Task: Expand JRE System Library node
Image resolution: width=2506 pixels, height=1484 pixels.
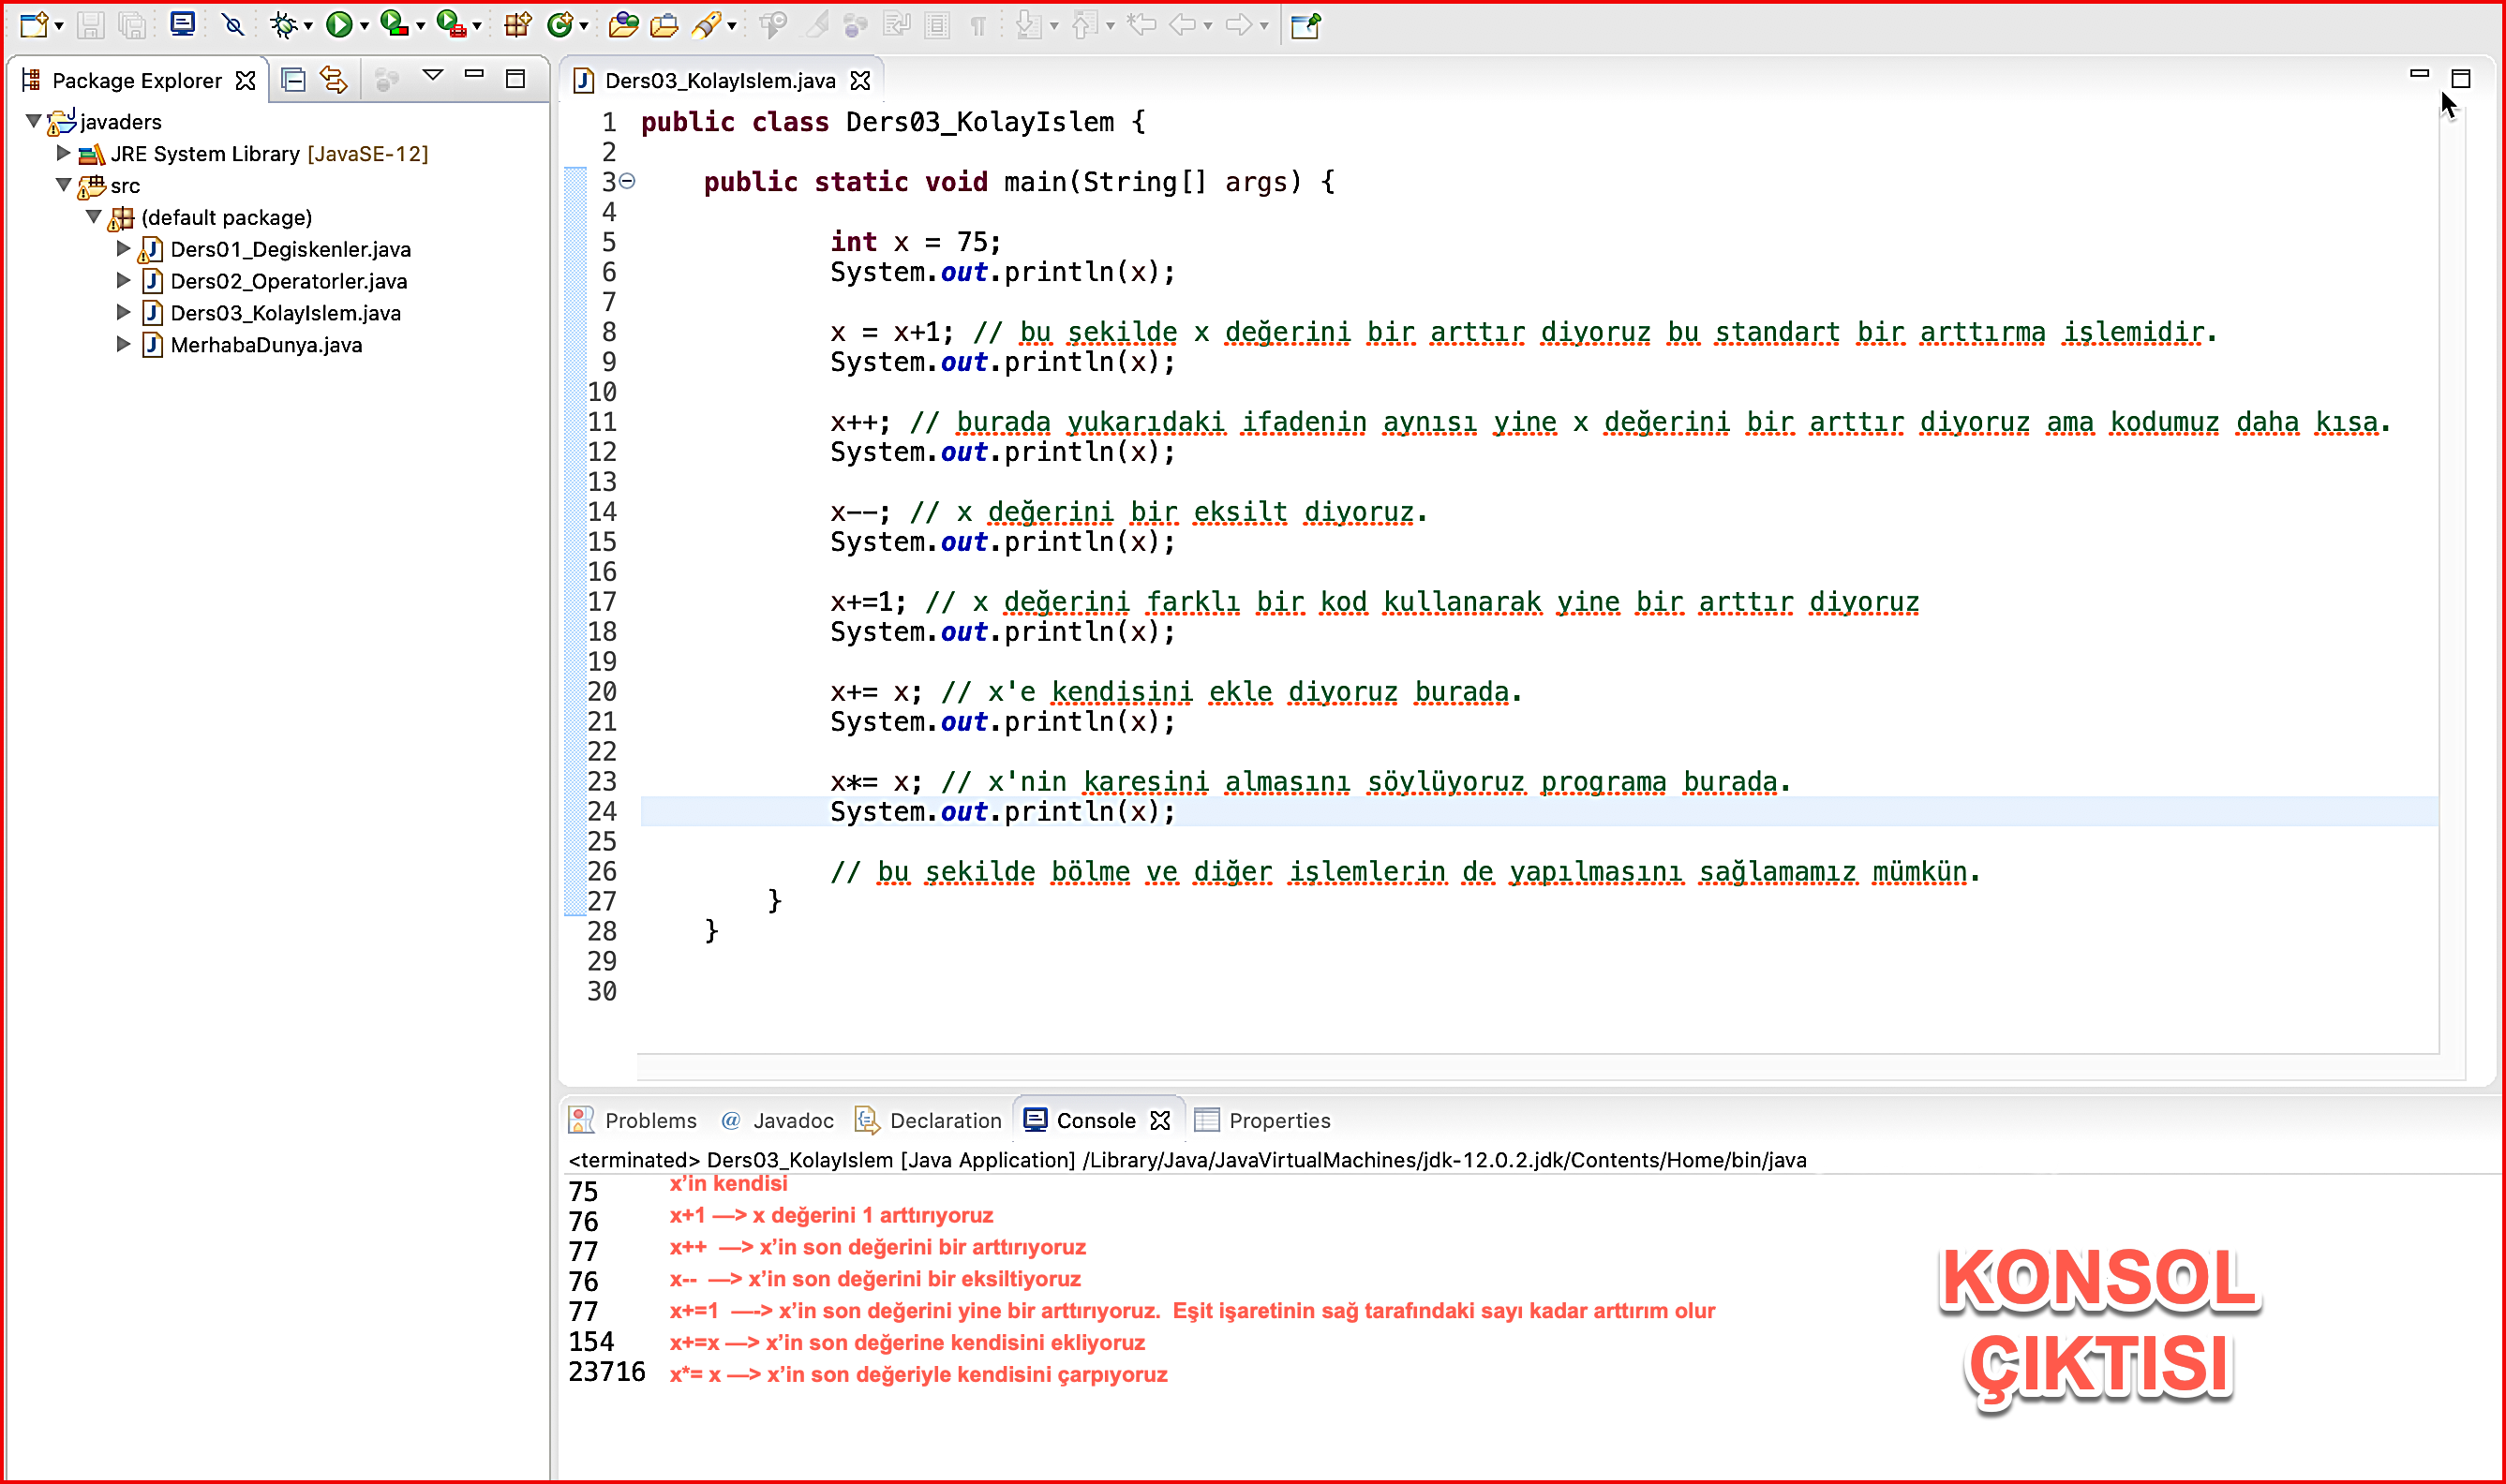Action: tap(63, 153)
